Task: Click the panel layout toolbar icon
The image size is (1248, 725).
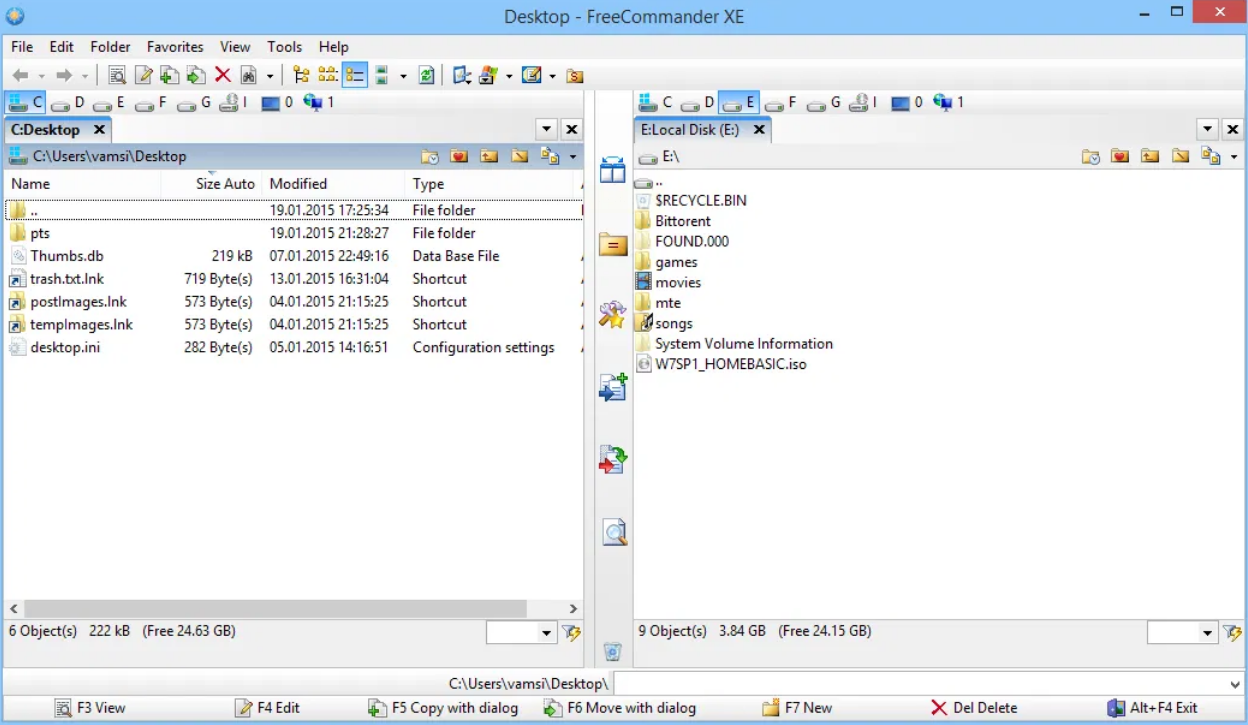Action: (x=461, y=75)
